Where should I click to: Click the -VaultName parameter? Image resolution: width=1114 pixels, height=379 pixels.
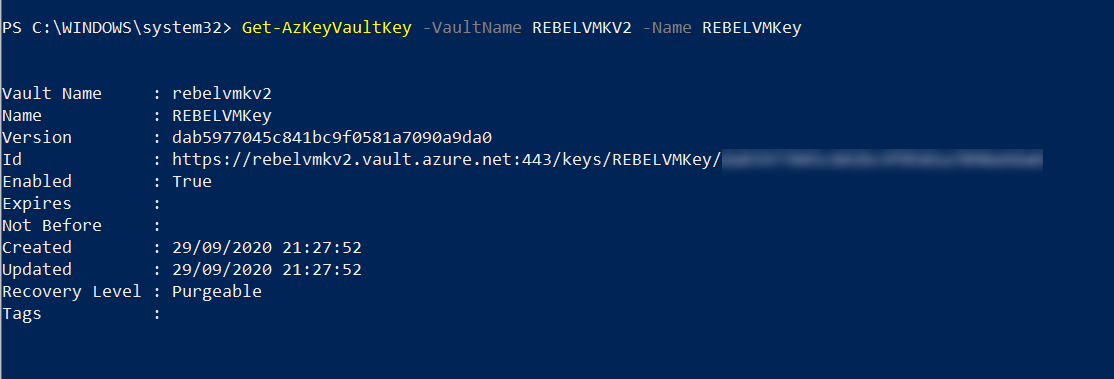472,28
